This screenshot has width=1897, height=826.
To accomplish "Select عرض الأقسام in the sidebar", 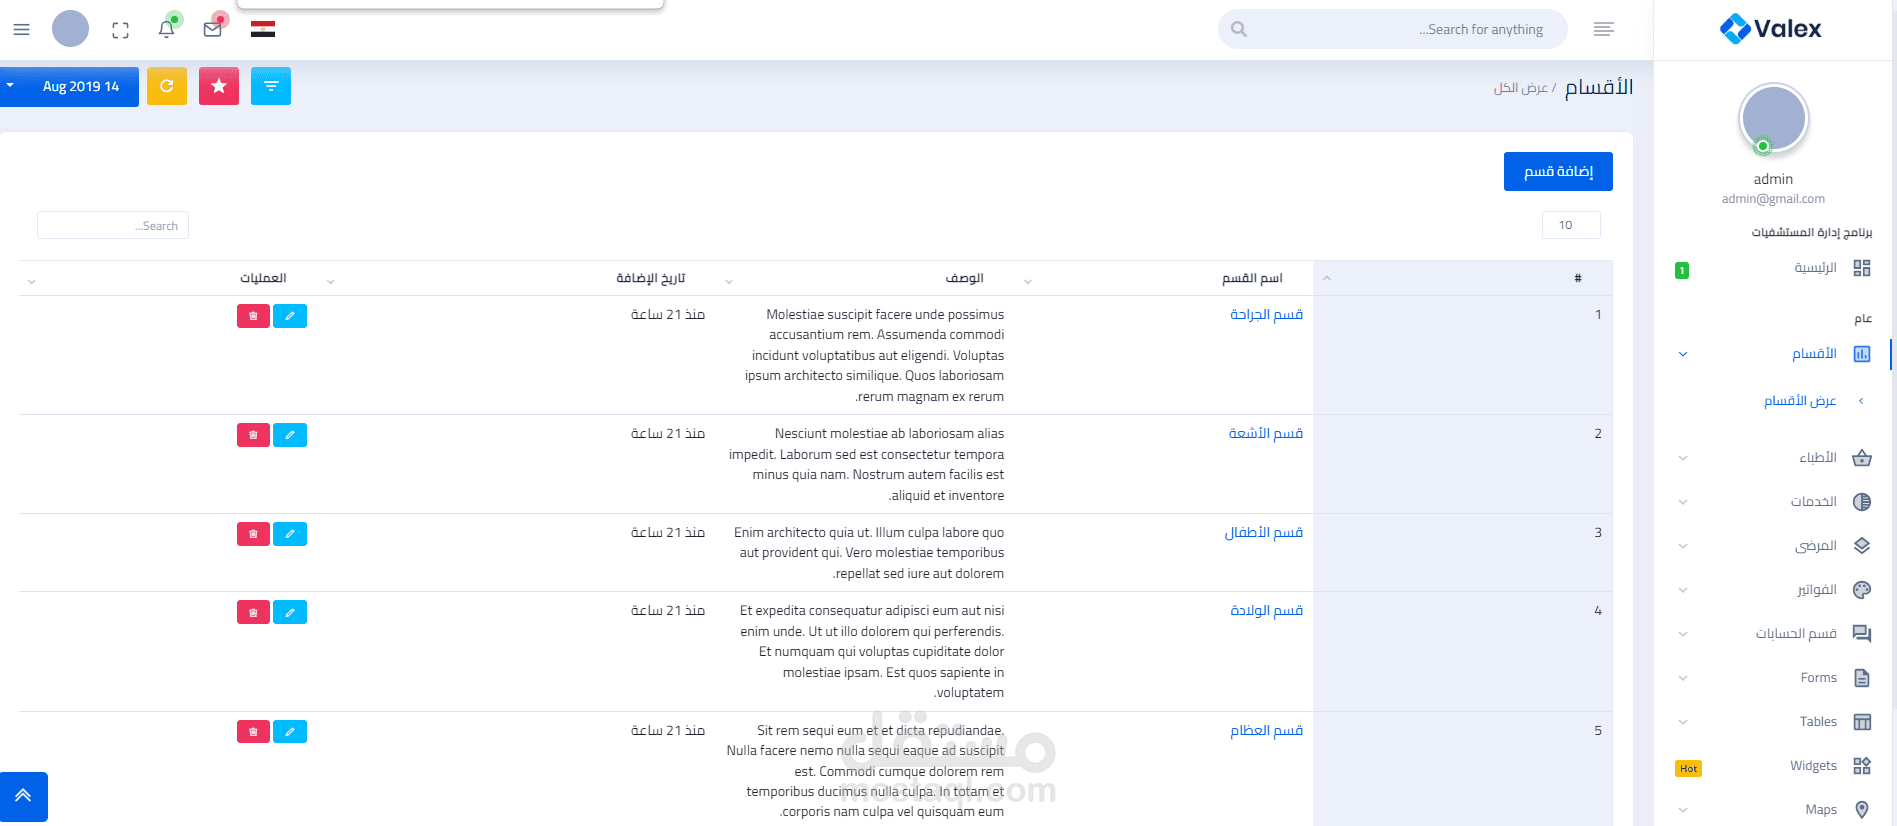I will [x=1800, y=401].
